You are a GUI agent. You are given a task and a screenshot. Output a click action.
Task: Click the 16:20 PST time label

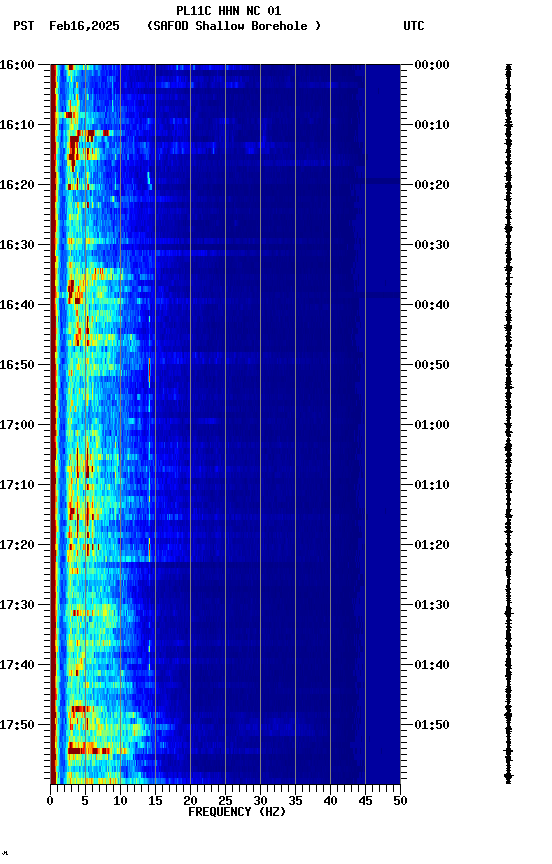(x=17, y=185)
